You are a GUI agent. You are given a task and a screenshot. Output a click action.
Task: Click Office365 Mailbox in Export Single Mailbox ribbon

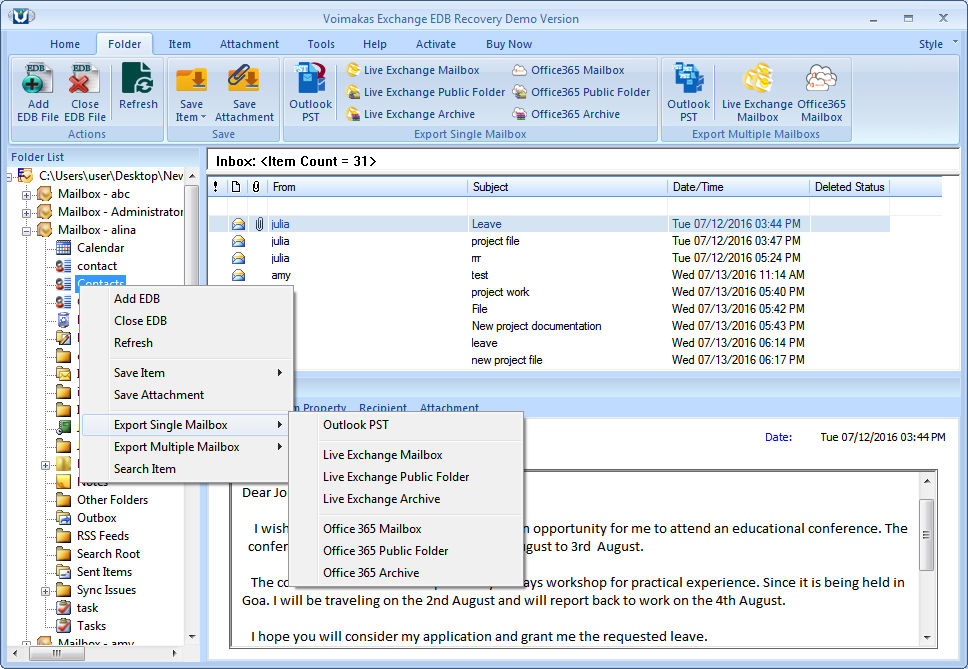(569, 70)
